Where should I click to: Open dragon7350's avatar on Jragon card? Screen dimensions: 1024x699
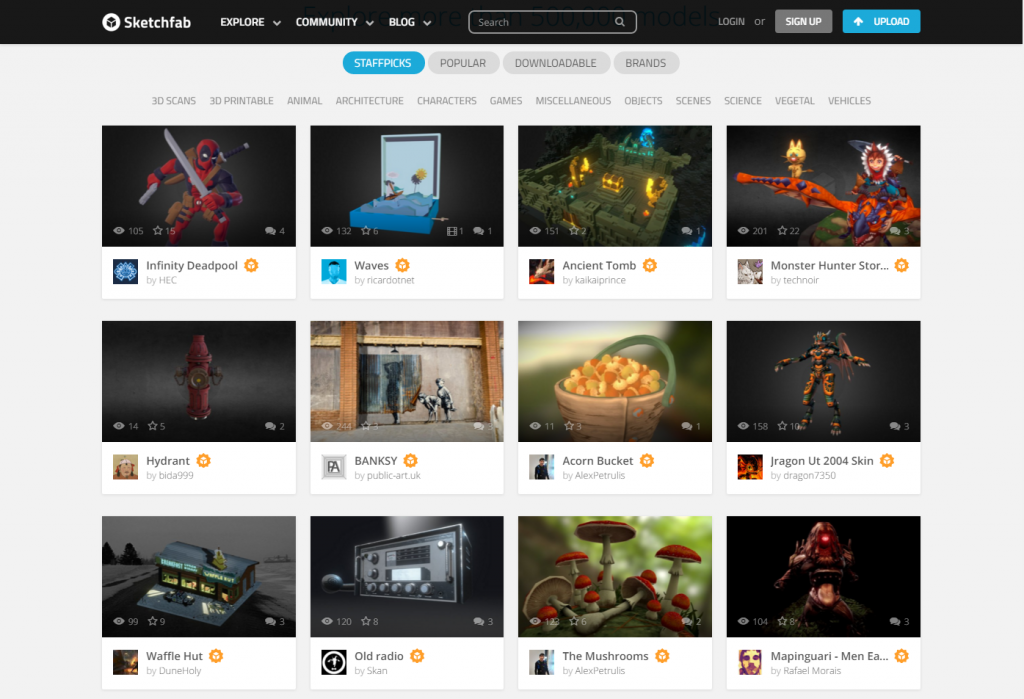750,467
